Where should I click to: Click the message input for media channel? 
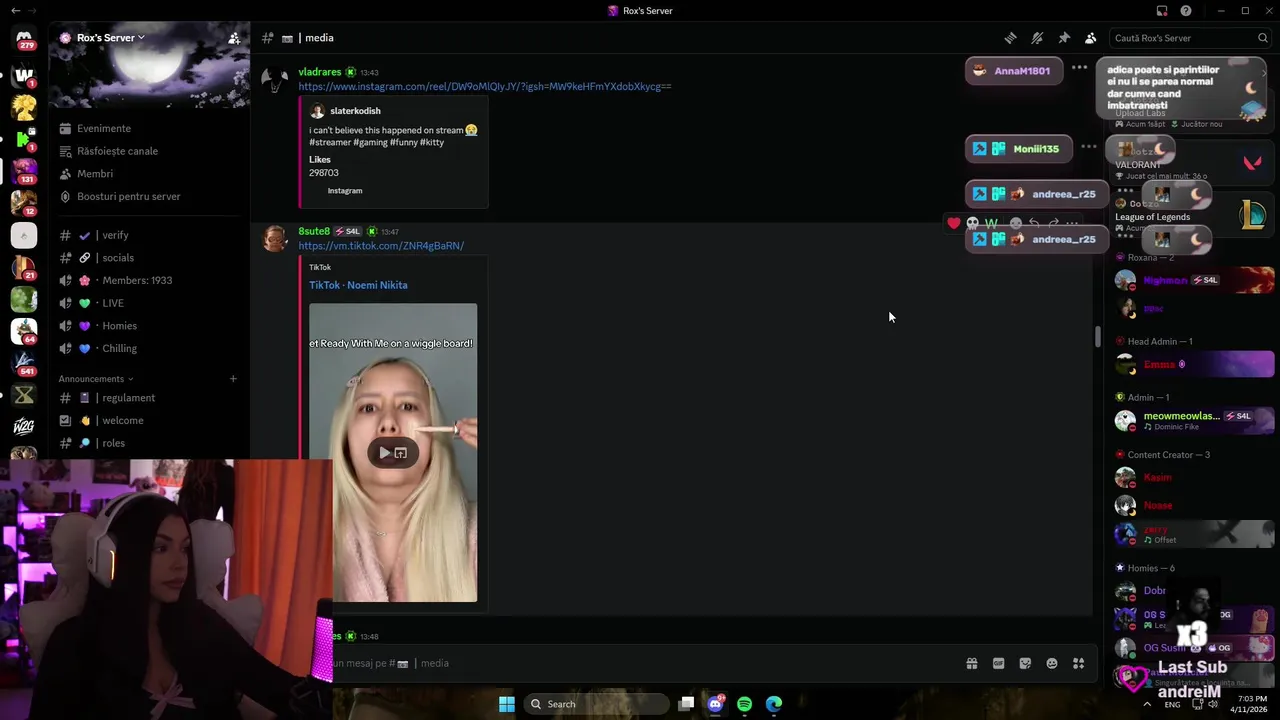pos(640,663)
